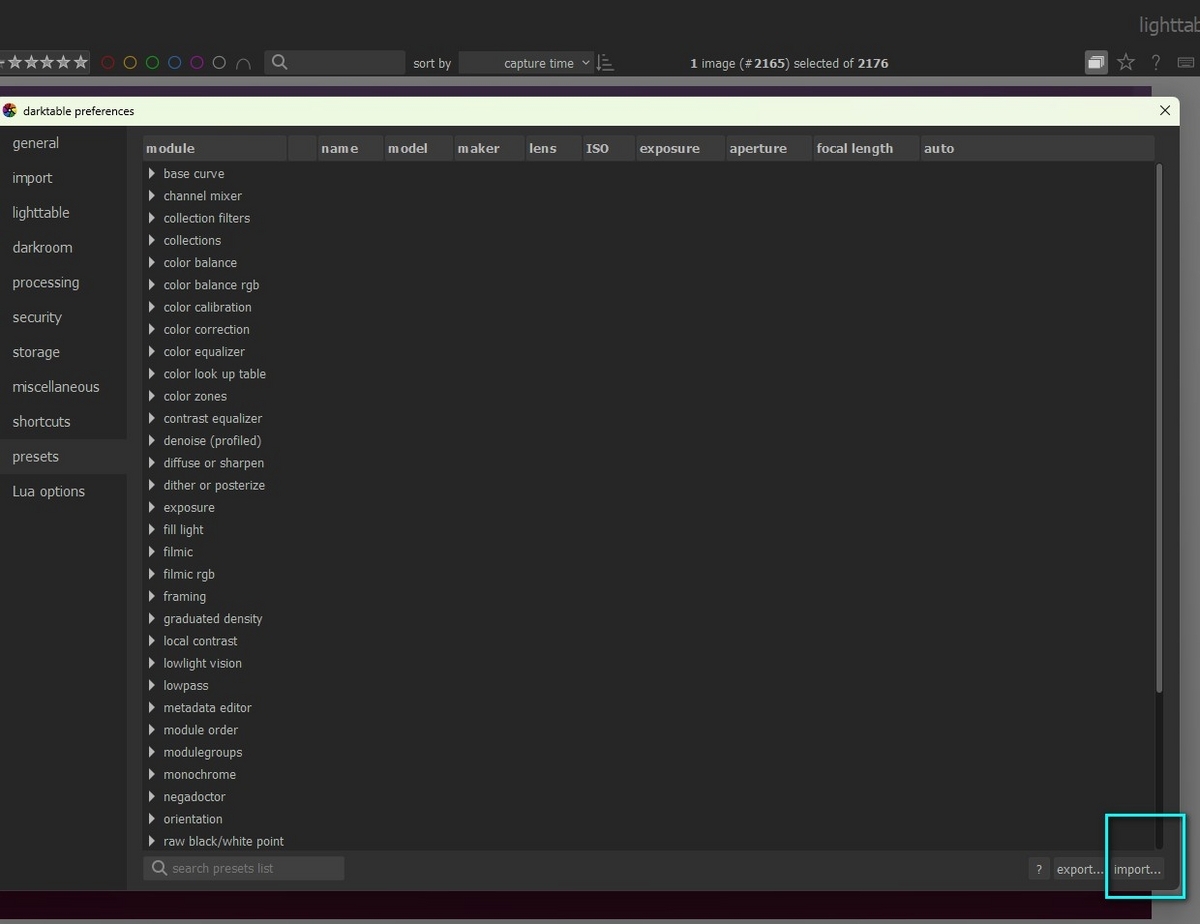The width and height of the screenshot is (1200, 924).
Task: Open the general preferences tab
Action: pyautogui.click(x=63, y=143)
